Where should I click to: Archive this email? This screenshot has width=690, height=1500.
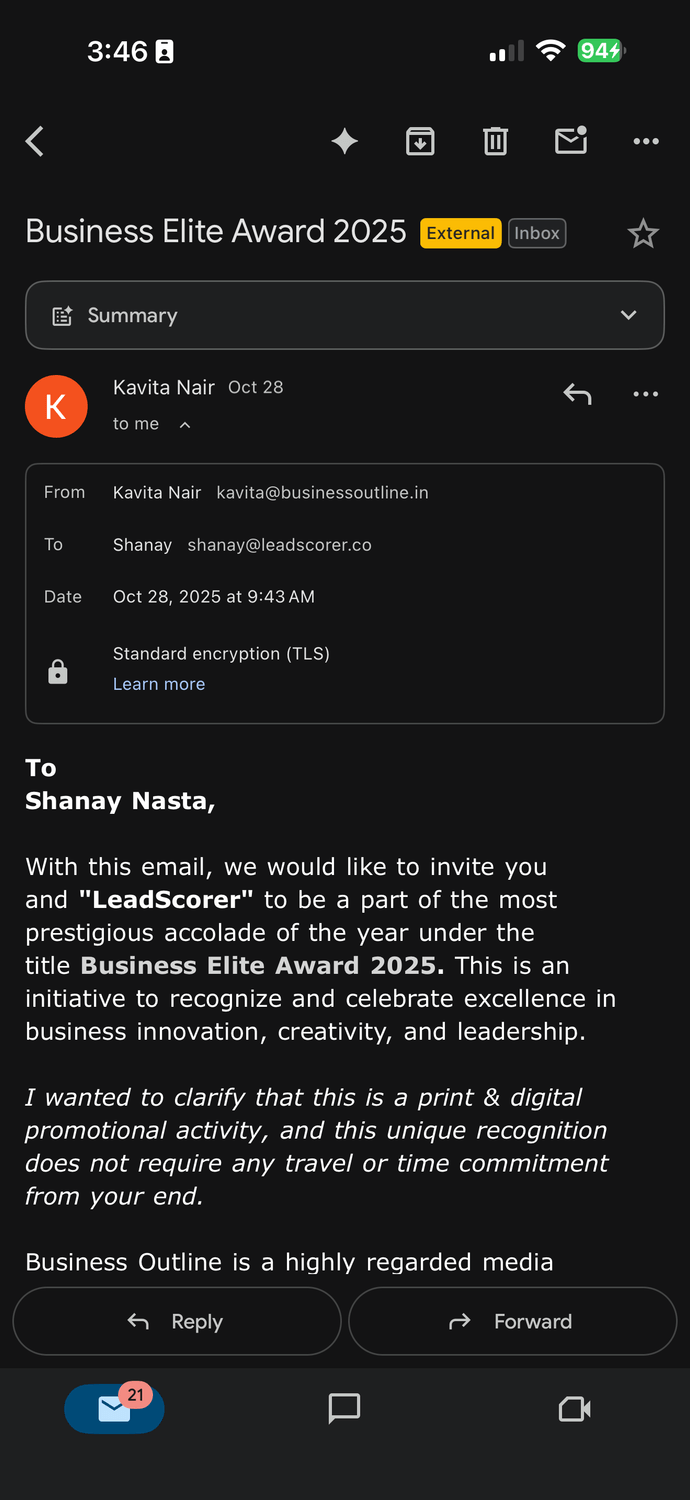tap(420, 141)
